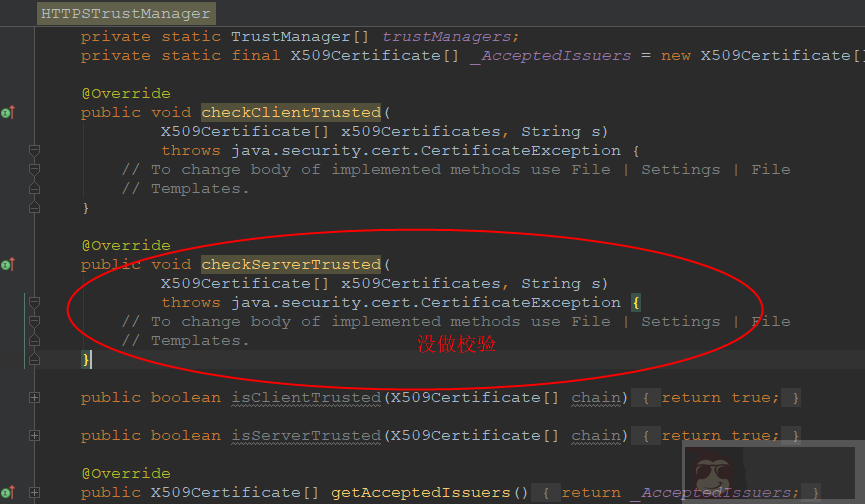Collapse checkServerTrusted at its throws line fold marker
Viewport: 865px width, 504px height.
[x=34, y=303]
